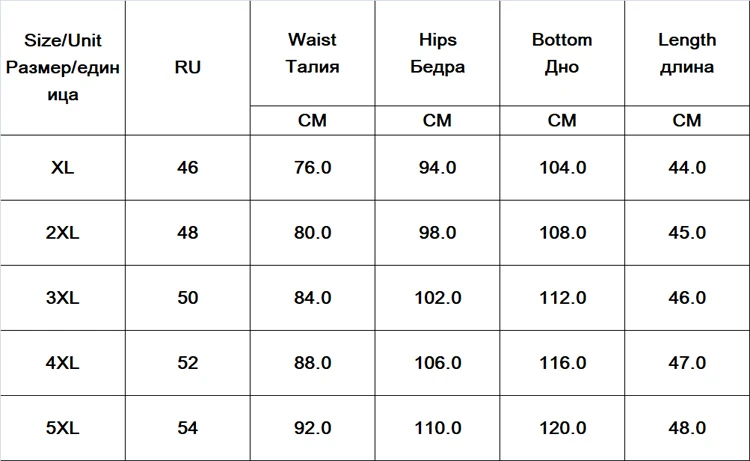Select the length value 47.0
The height and width of the screenshot is (461, 750).
687,363
